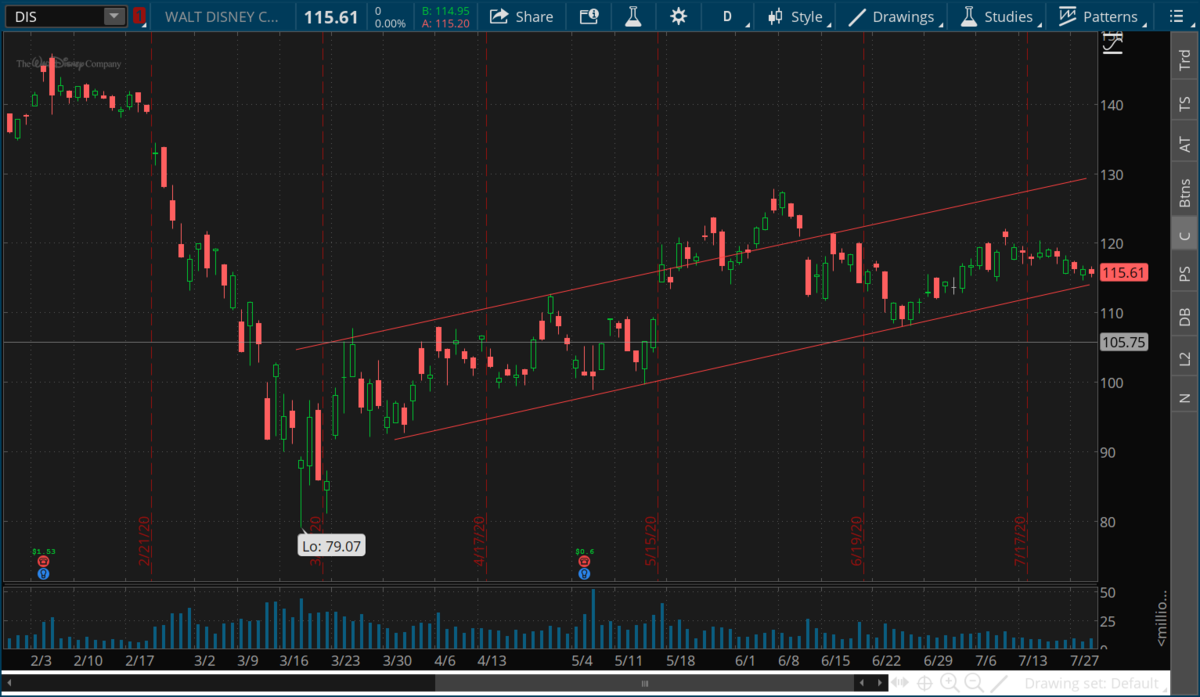Open the AT sidebar tab
This screenshot has height=697, width=1200.
click(x=1185, y=145)
